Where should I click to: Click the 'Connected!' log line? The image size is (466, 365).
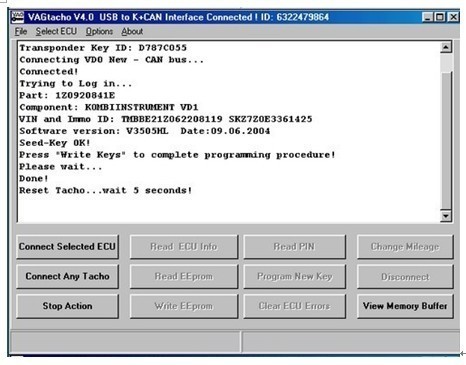tap(49, 72)
